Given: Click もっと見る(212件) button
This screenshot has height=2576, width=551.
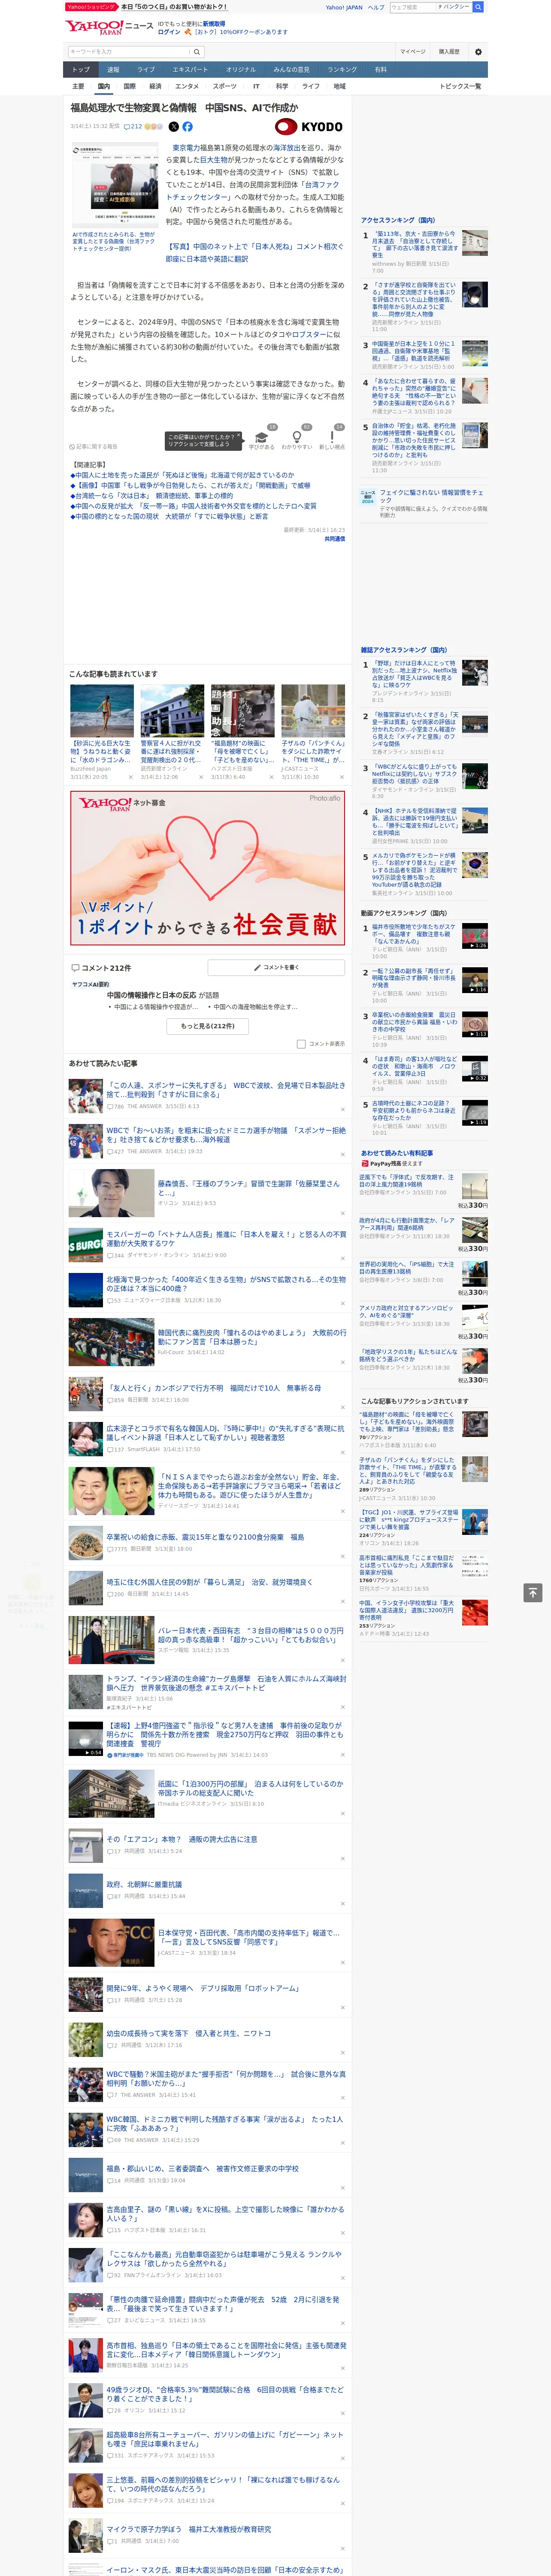Looking at the screenshot, I should pos(208,1026).
